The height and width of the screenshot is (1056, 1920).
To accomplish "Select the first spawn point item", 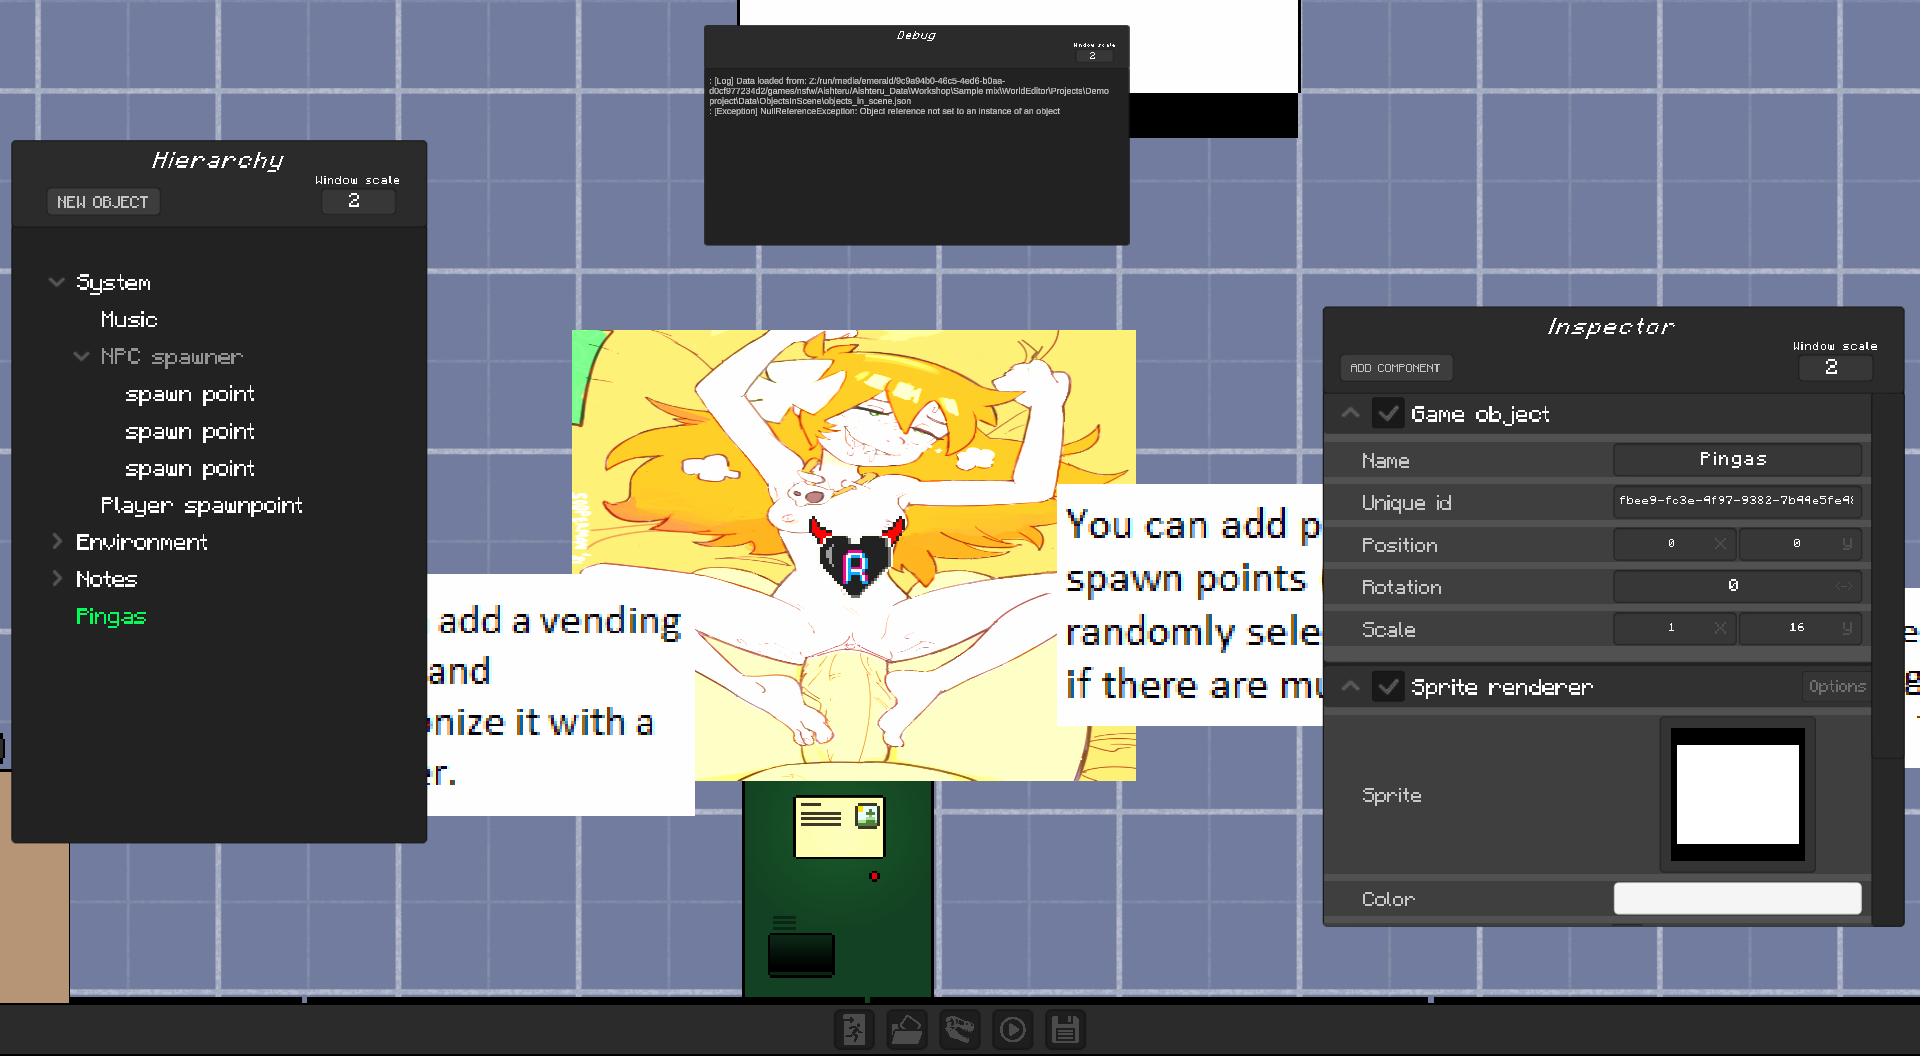I will (190, 394).
